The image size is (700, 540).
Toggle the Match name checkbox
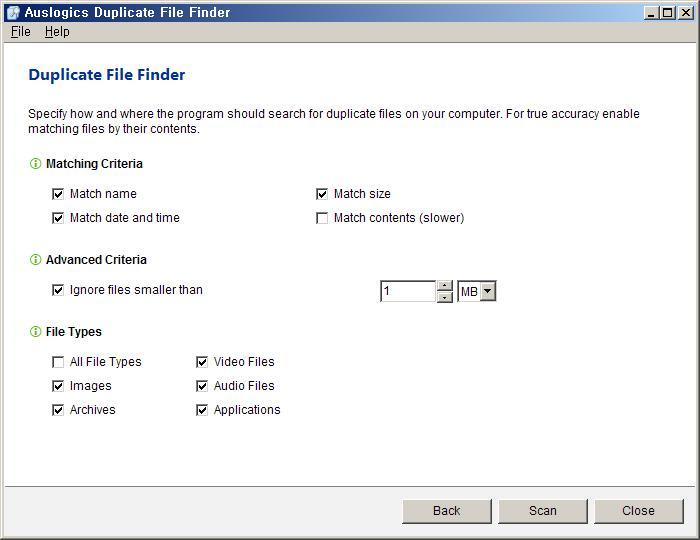[58, 194]
